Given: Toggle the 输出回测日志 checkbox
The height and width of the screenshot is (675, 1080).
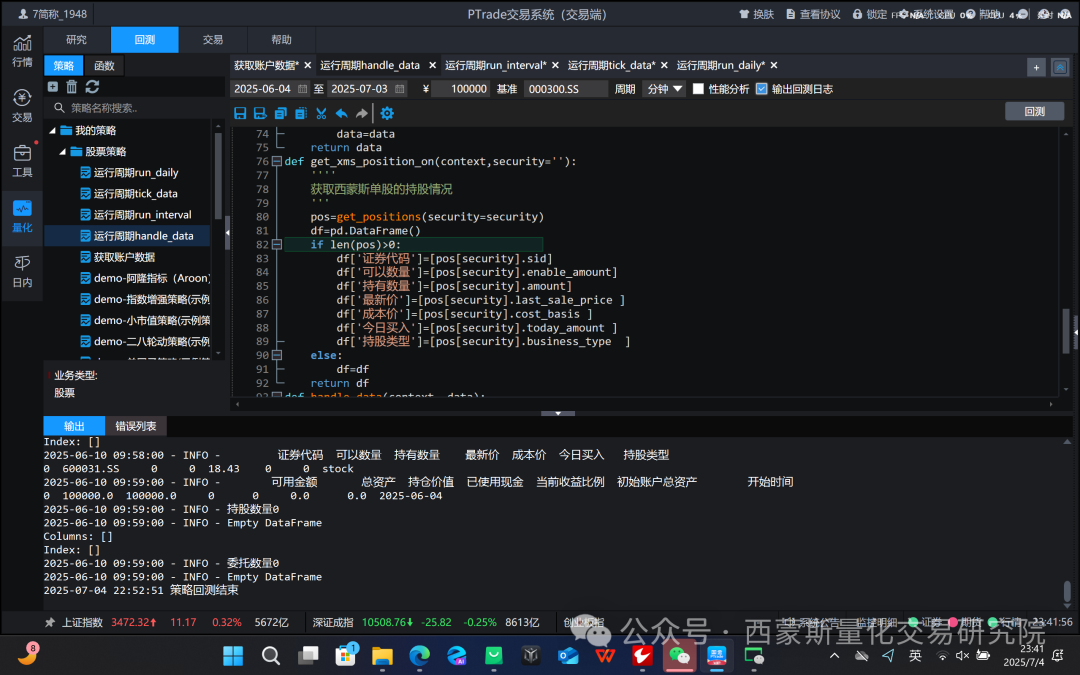Looking at the screenshot, I should point(761,89).
